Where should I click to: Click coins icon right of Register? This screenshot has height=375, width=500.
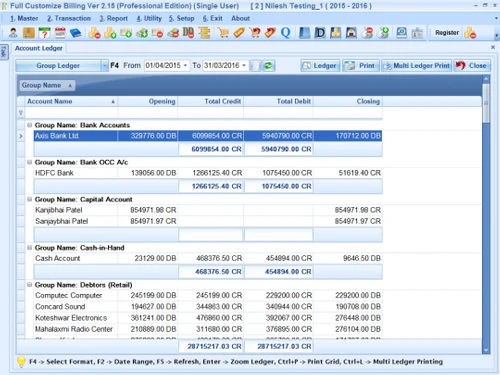(470, 33)
